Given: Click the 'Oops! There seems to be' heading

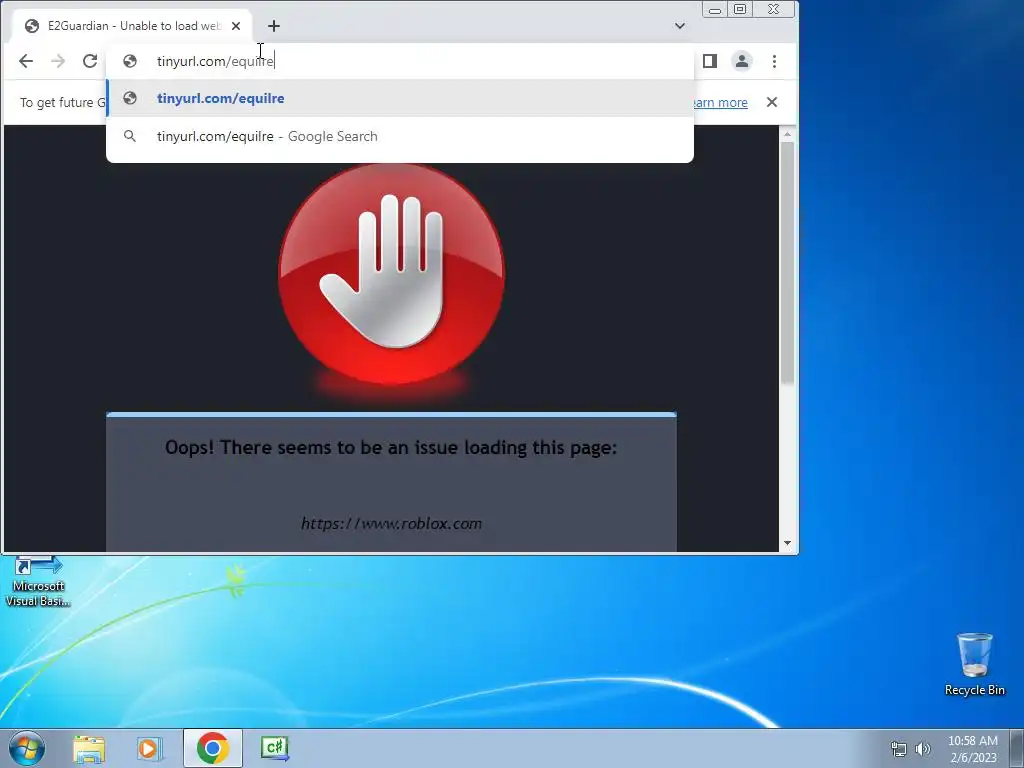Looking at the screenshot, I should [x=391, y=447].
